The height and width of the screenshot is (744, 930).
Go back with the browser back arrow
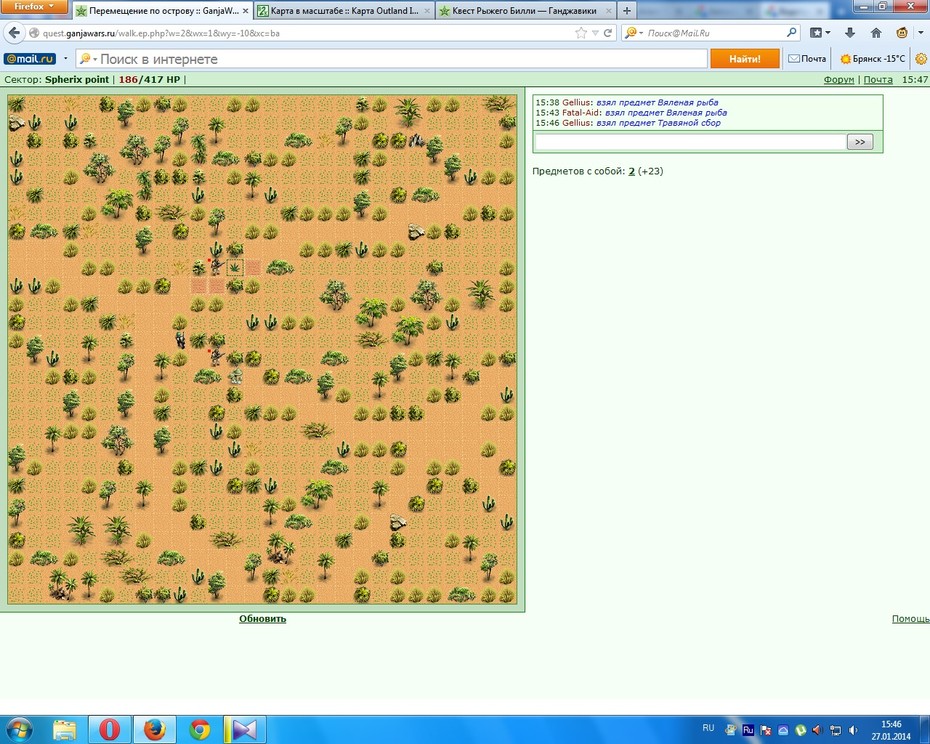tap(15, 33)
